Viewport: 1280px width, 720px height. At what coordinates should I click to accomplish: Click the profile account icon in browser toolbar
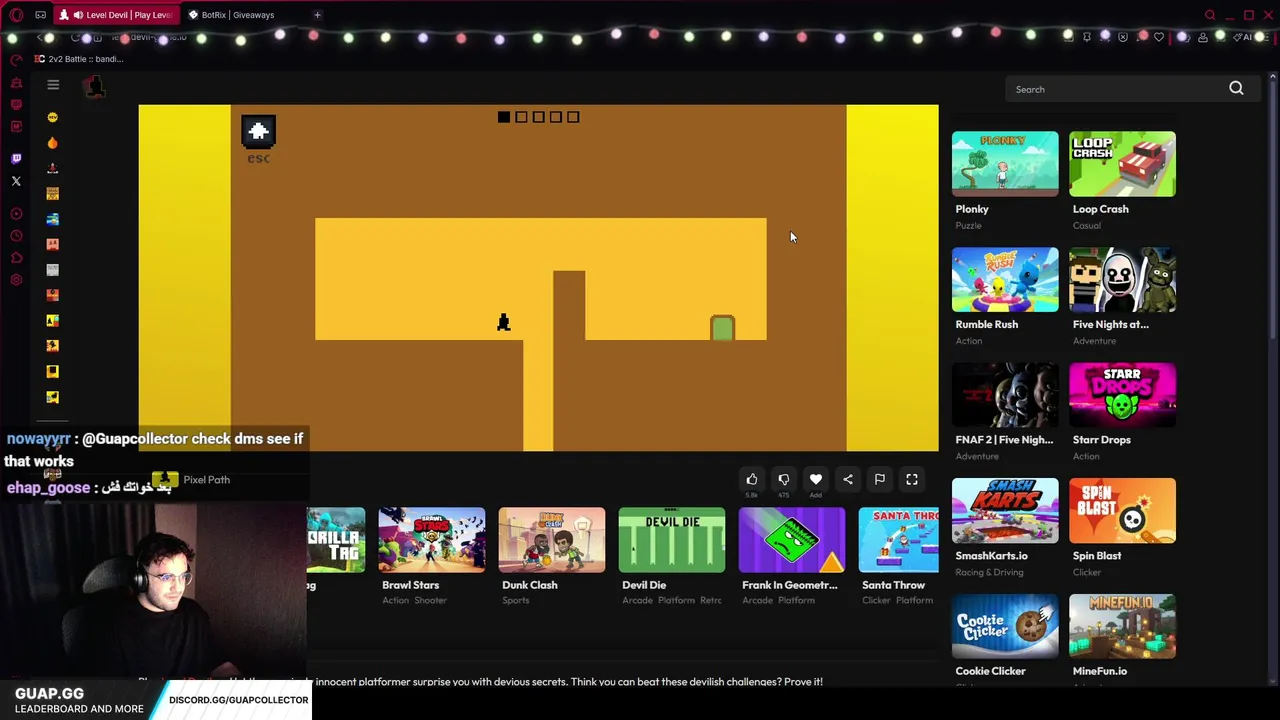pos(1203,37)
